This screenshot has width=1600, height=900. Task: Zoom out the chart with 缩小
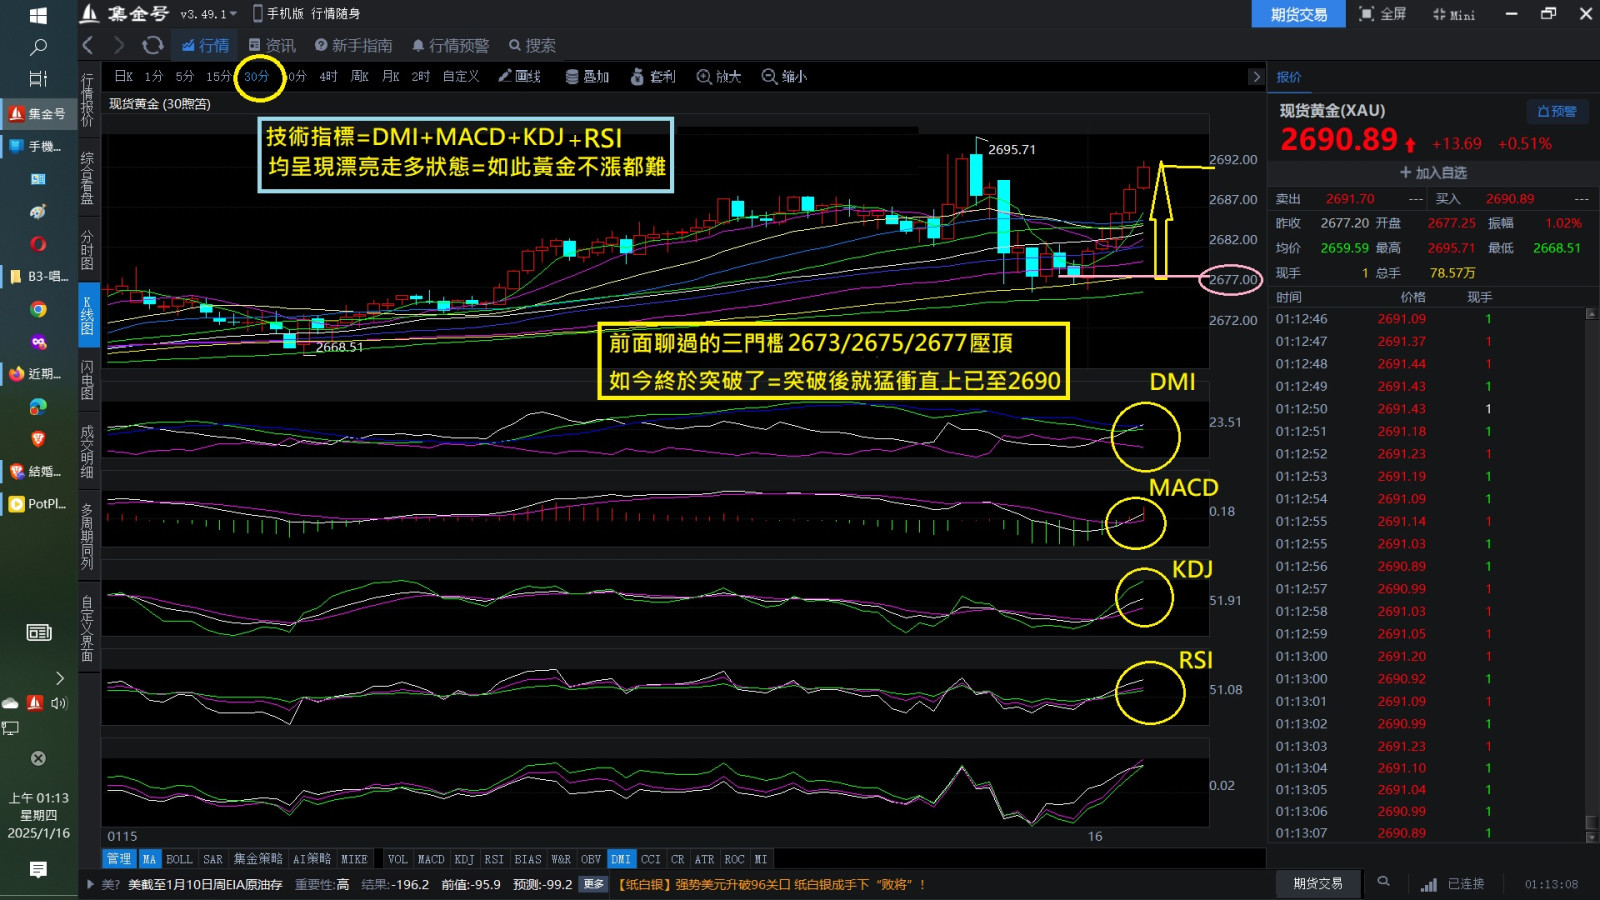pos(784,76)
